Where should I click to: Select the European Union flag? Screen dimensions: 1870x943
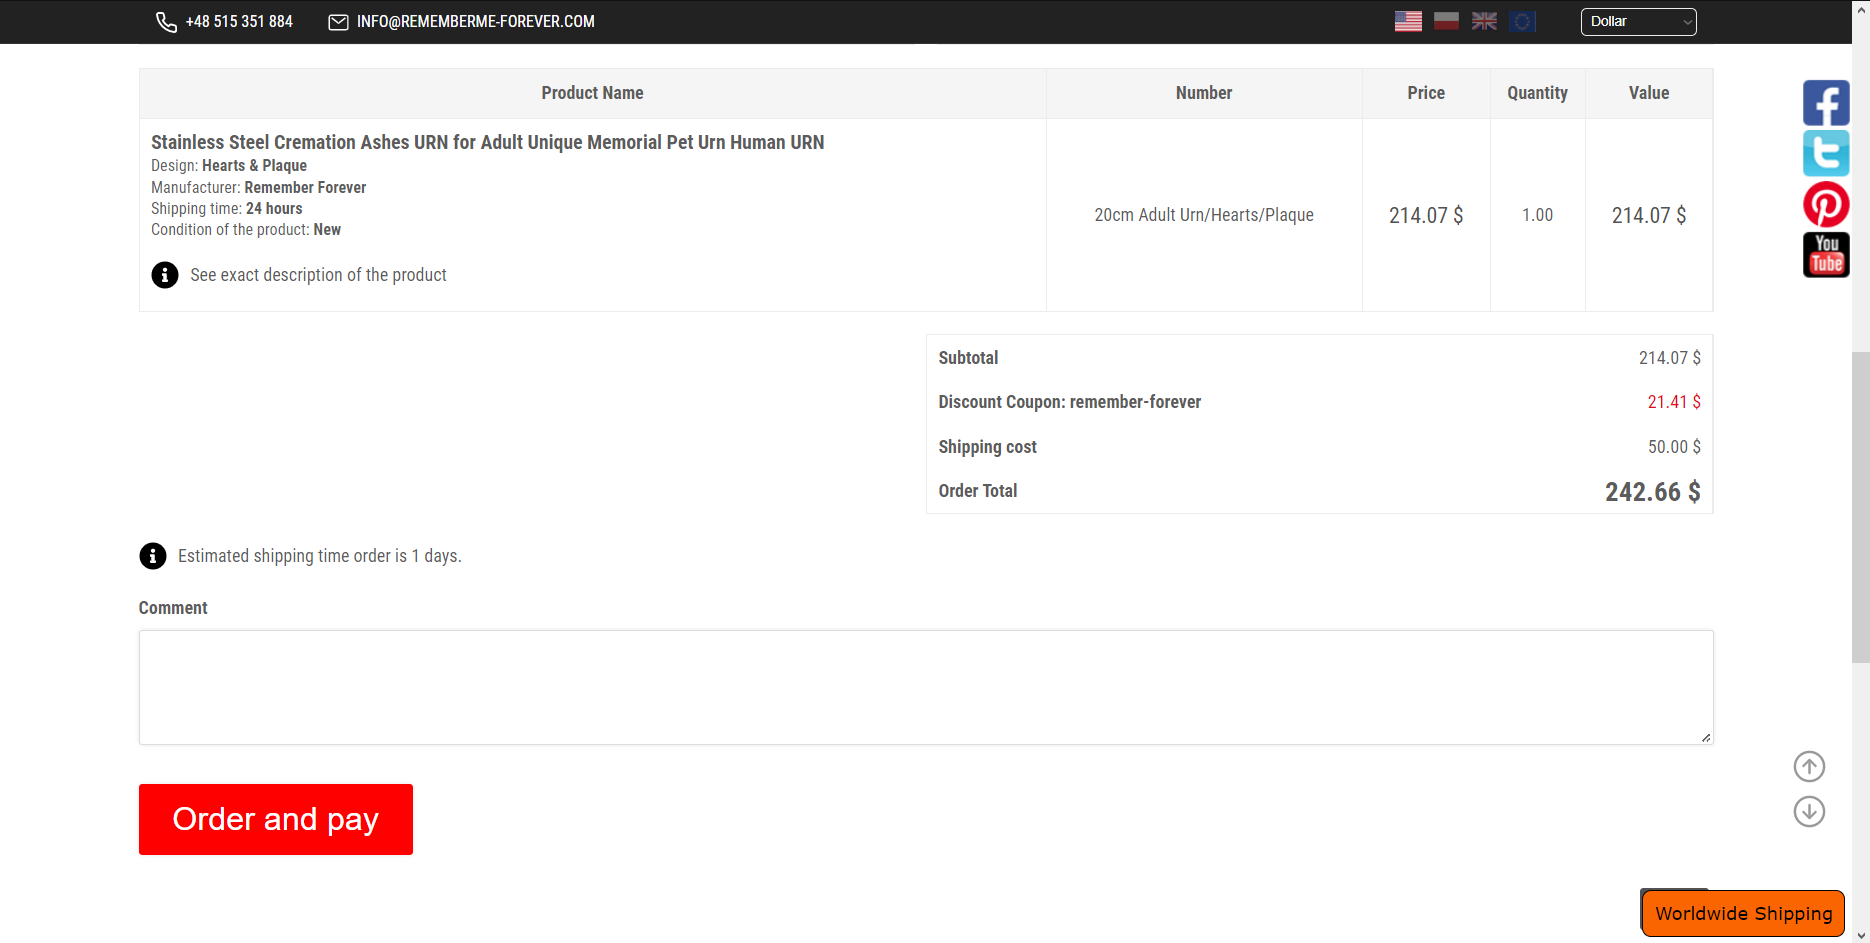coord(1522,21)
